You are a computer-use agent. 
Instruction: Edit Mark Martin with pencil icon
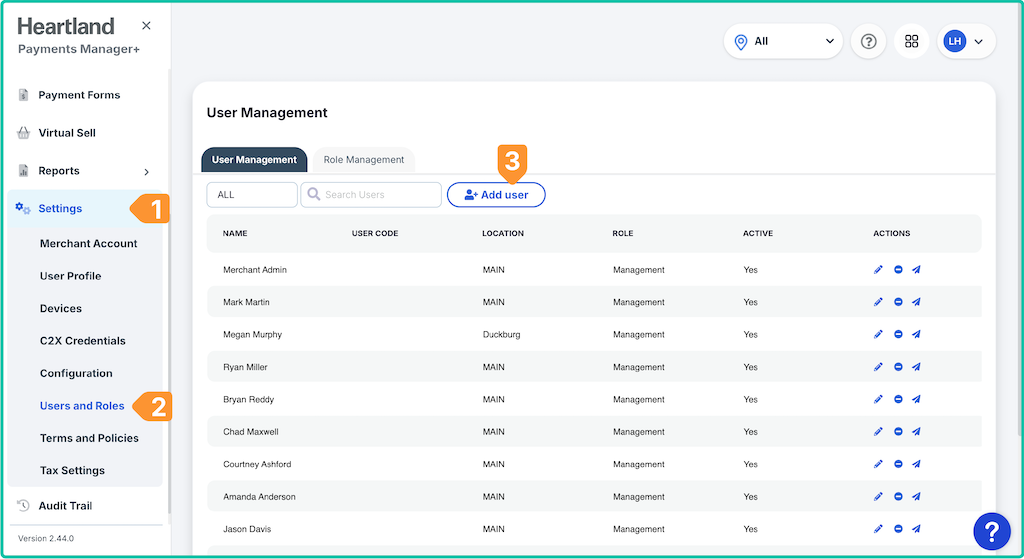coord(878,302)
